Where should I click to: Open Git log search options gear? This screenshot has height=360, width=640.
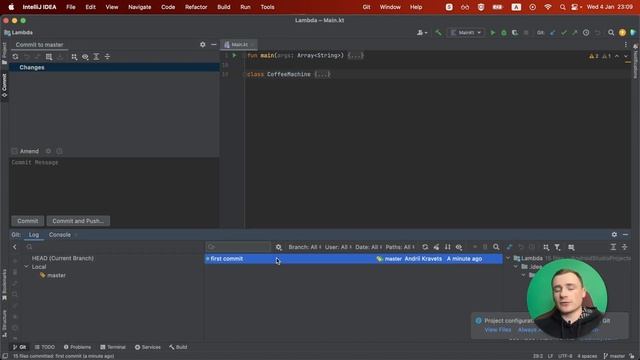point(278,247)
